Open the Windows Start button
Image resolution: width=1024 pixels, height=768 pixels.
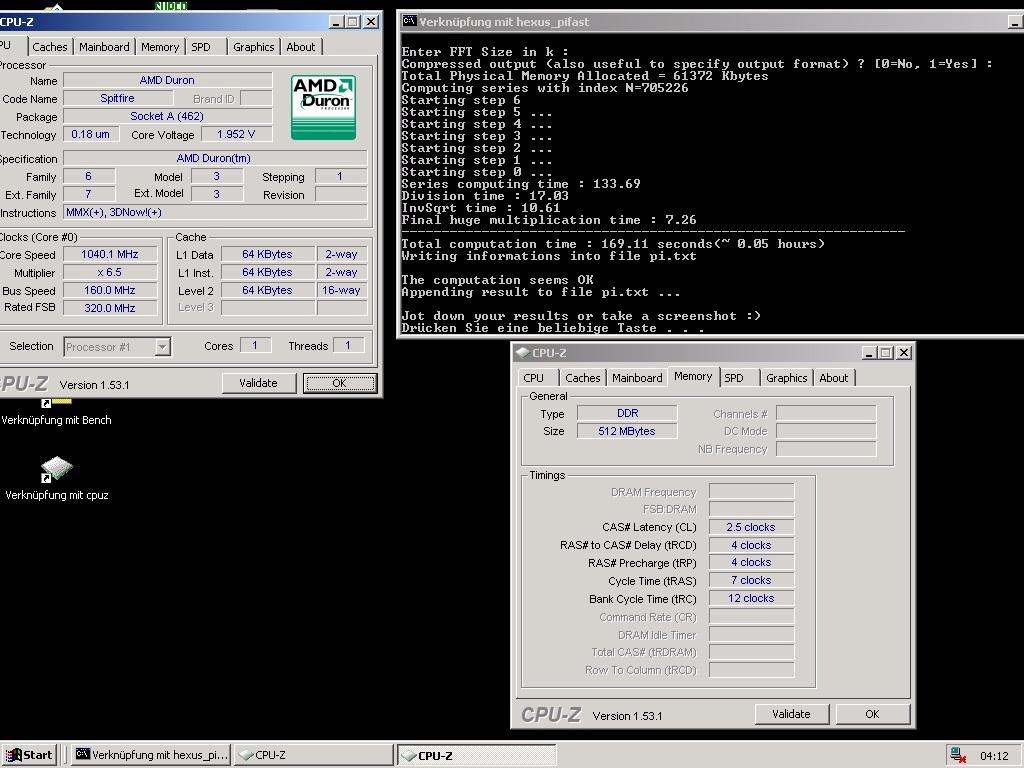[x=29, y=755]
